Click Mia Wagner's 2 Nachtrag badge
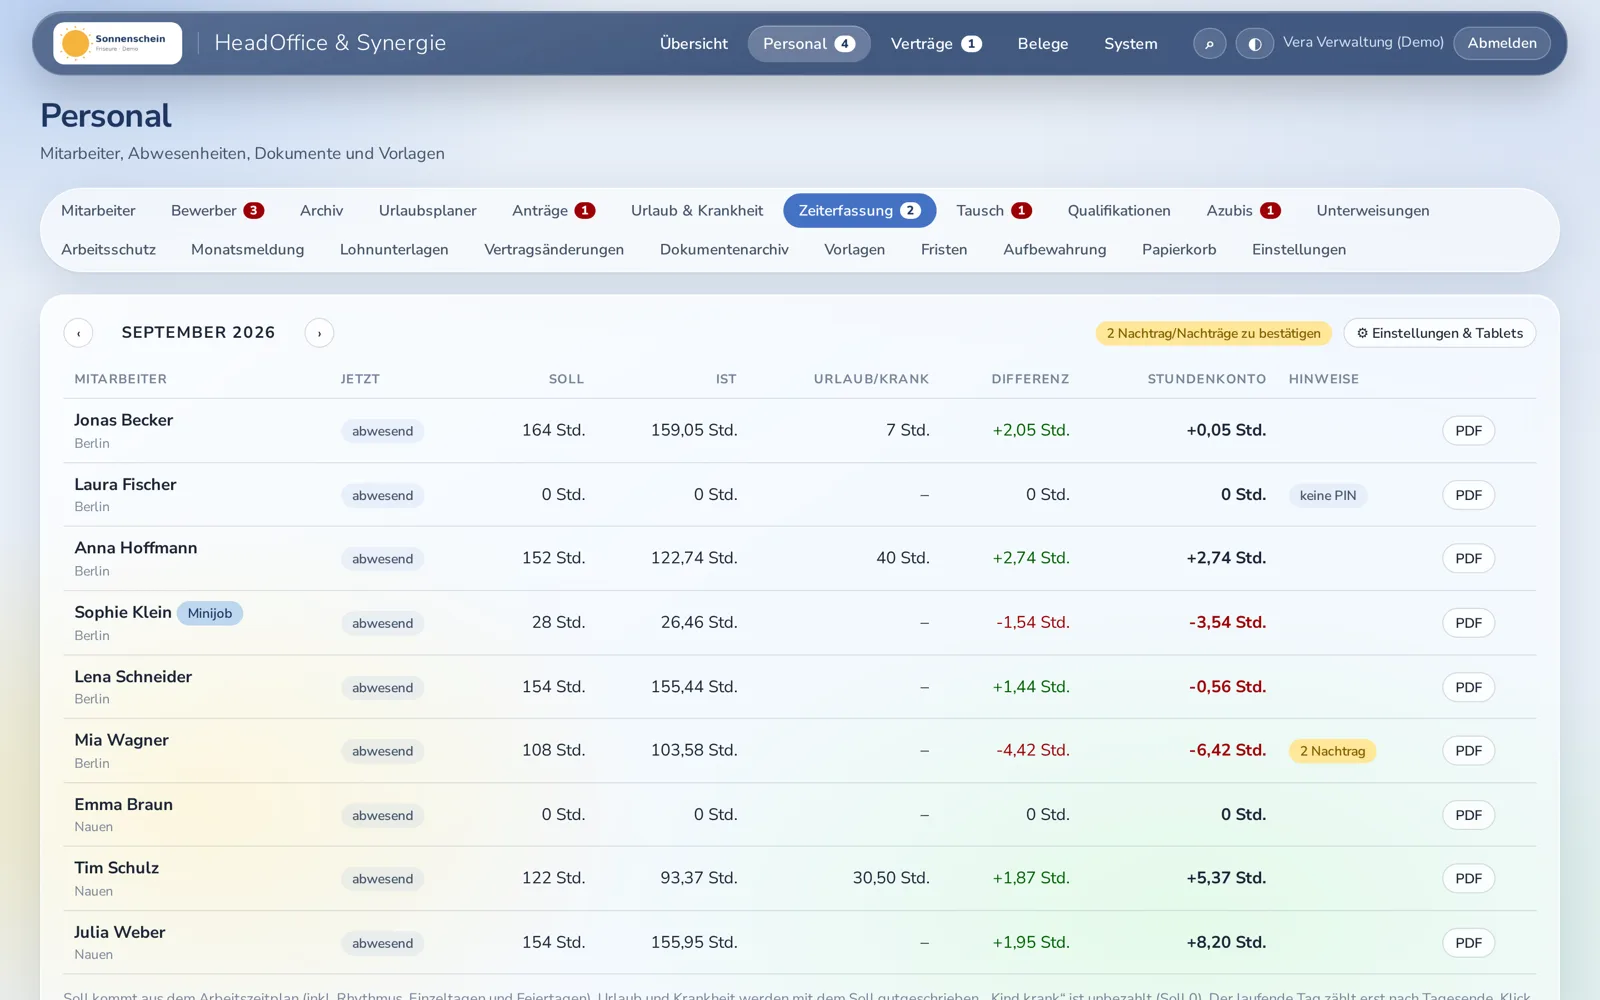Screen dimensions: 1600x1000 pyautogui.click(x=1332, y=751)
